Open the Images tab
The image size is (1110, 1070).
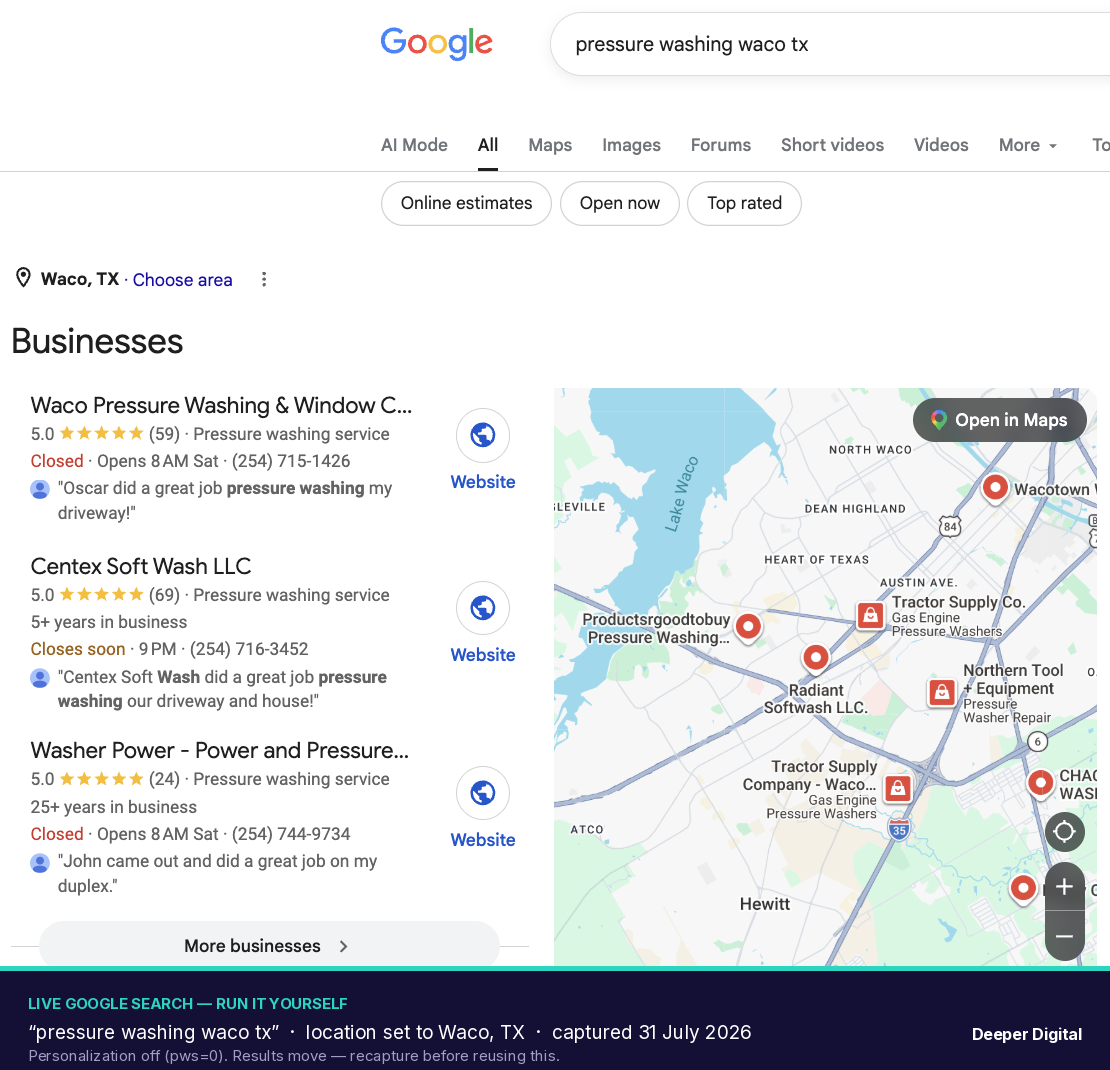(x=631, y=145)
